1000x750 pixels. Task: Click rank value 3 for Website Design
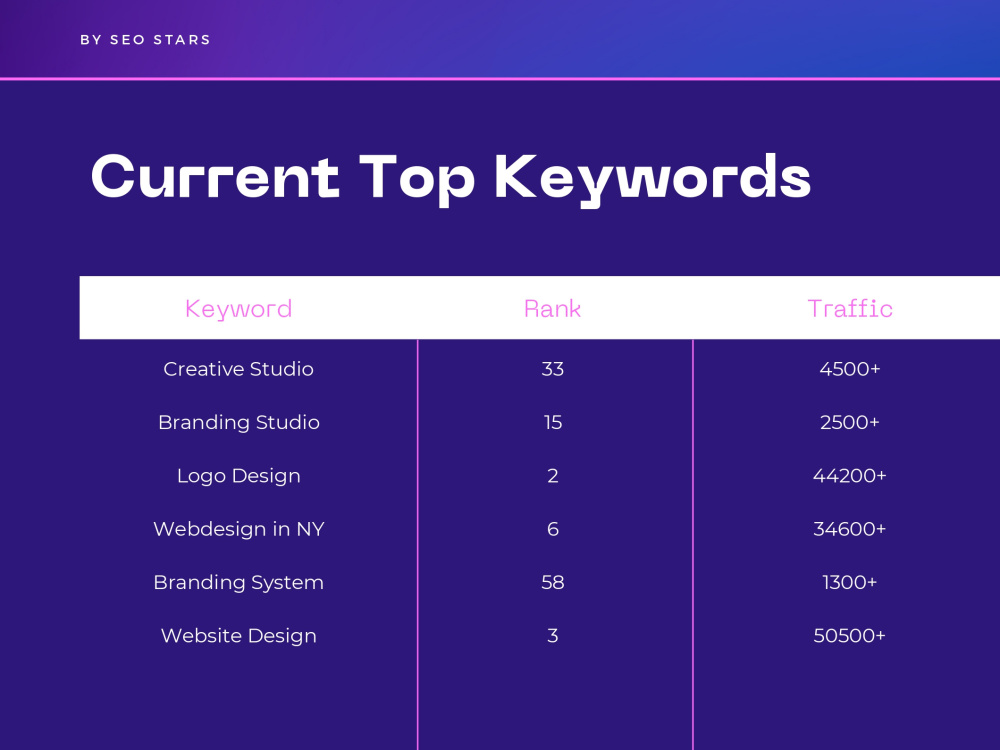552,636
